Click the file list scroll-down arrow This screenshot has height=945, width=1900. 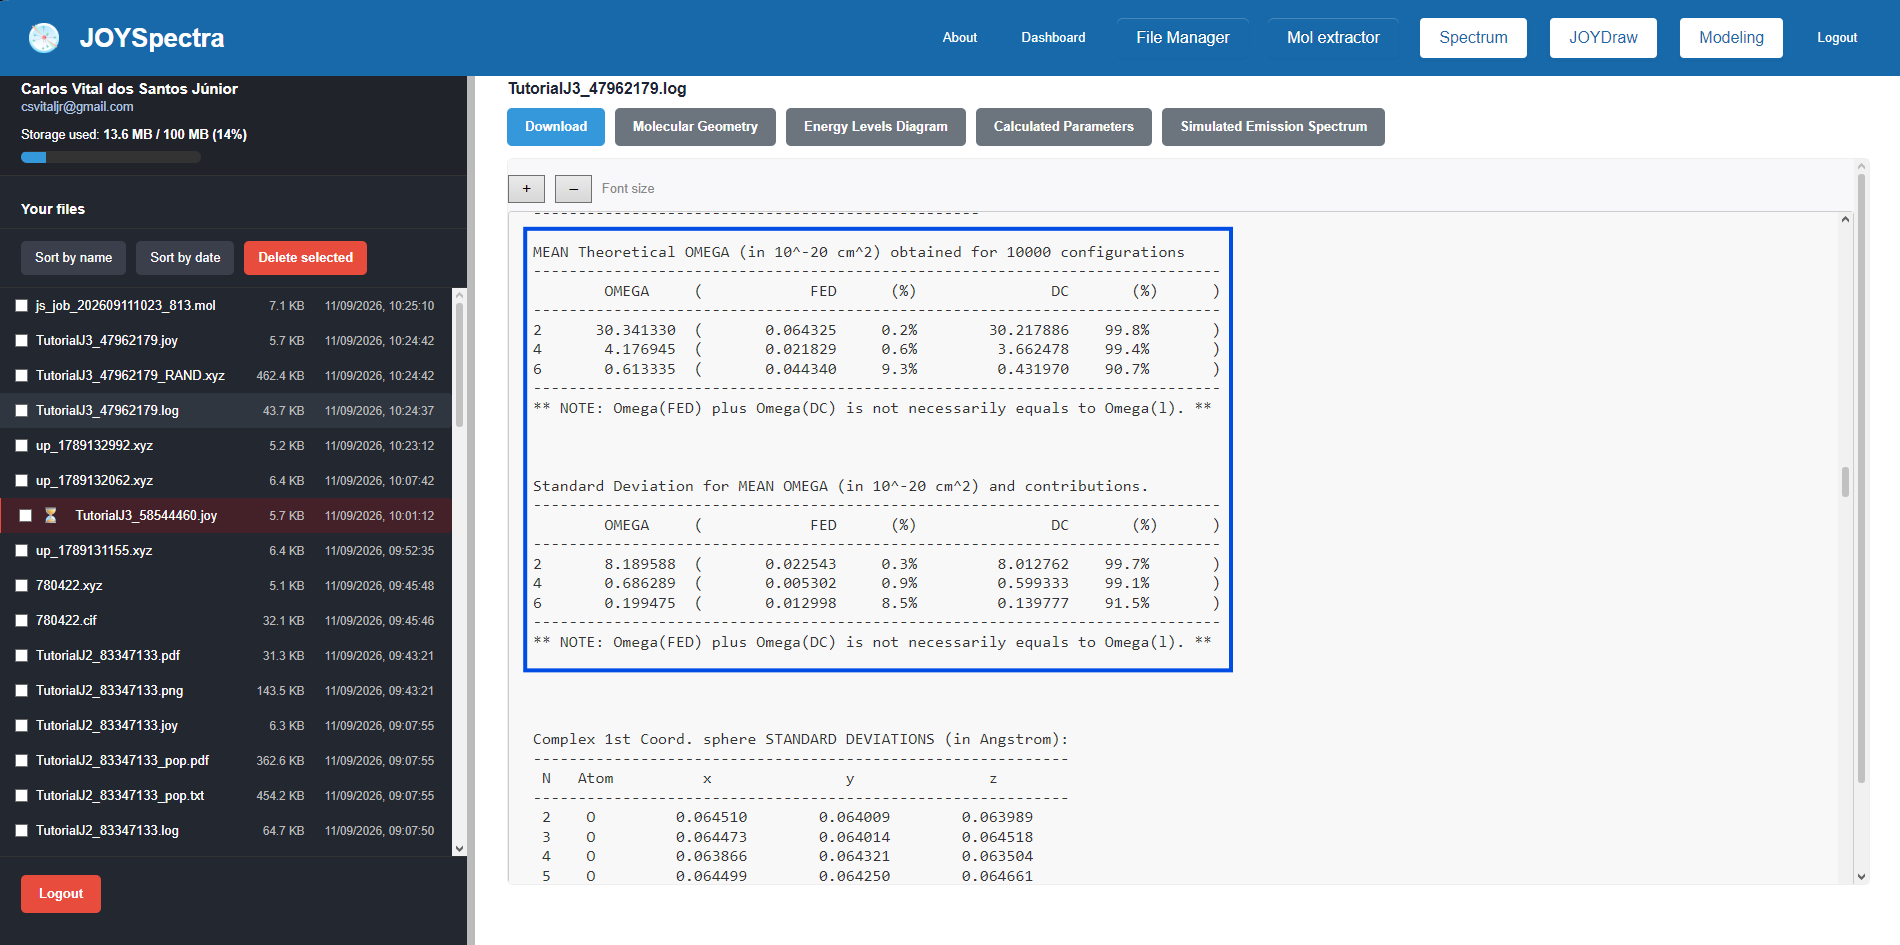(x=459, y=849)
